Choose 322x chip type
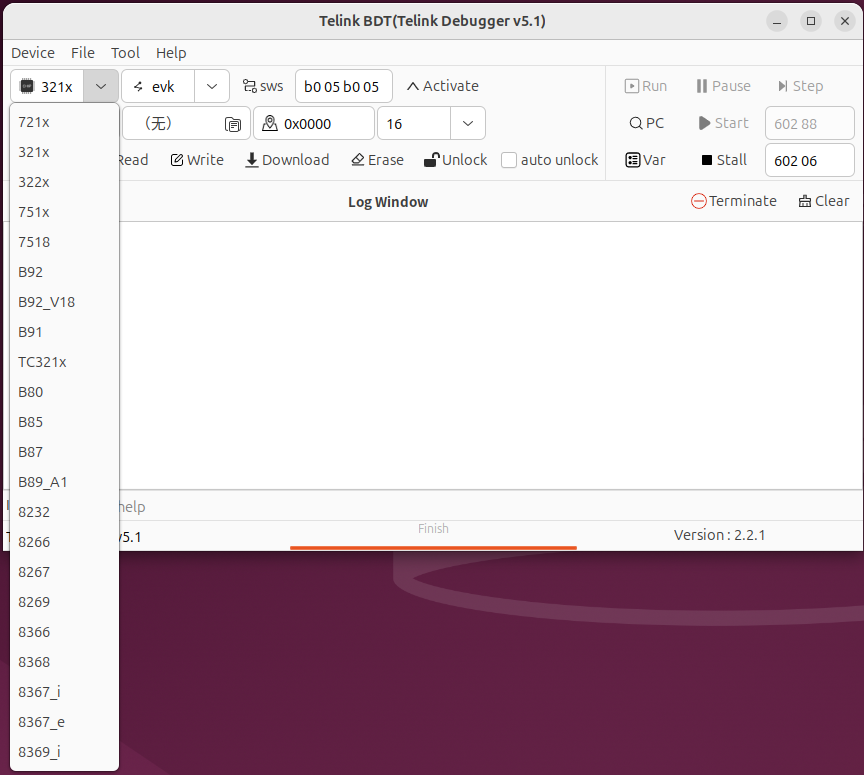The image size is (864, 775). [x=64, y=182]
